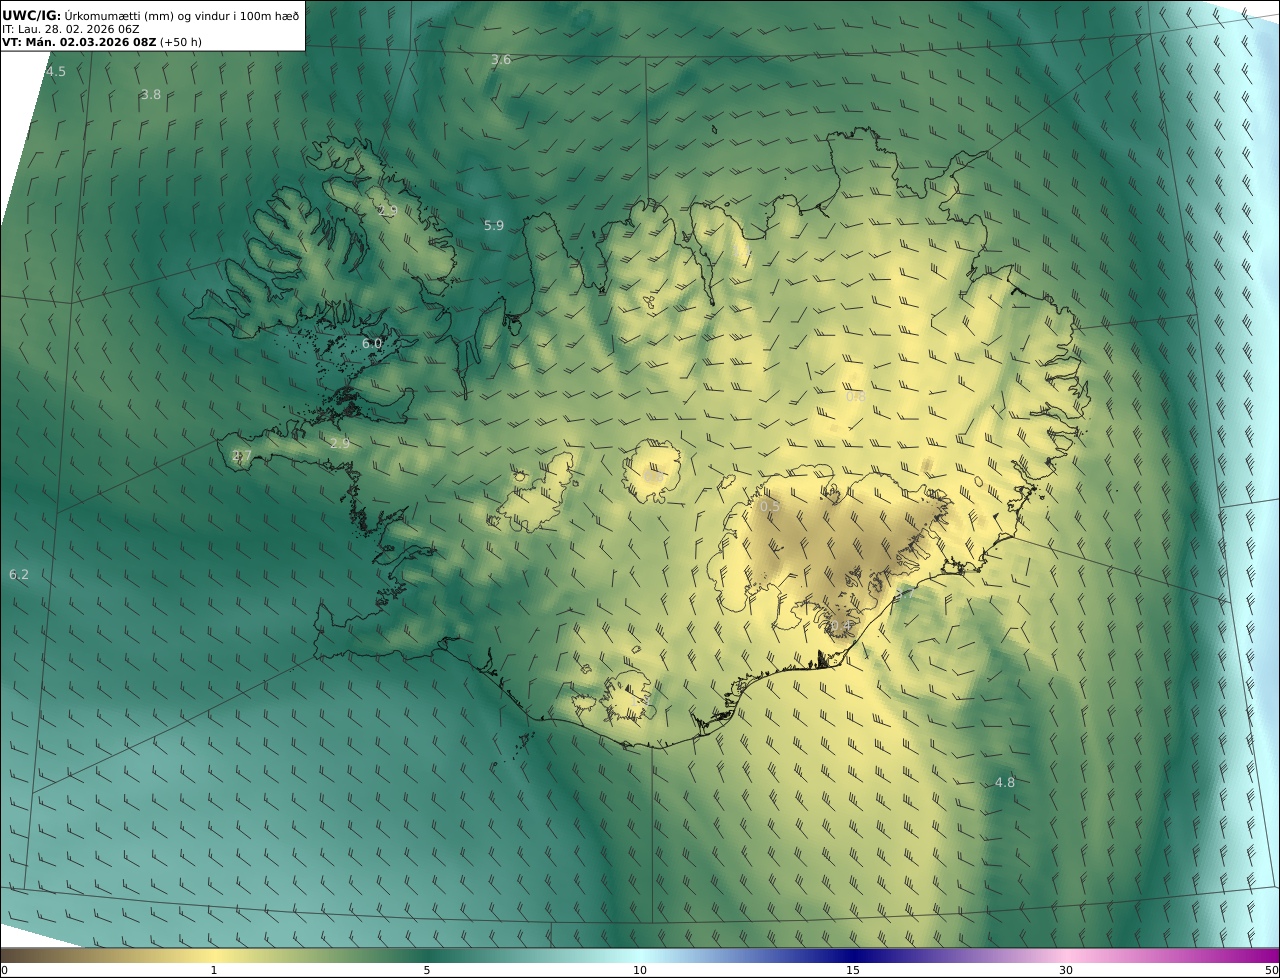Viewport: 1280px width, 978px height.
Task: Click the '6.2' value label on the map
Action: 19,575
